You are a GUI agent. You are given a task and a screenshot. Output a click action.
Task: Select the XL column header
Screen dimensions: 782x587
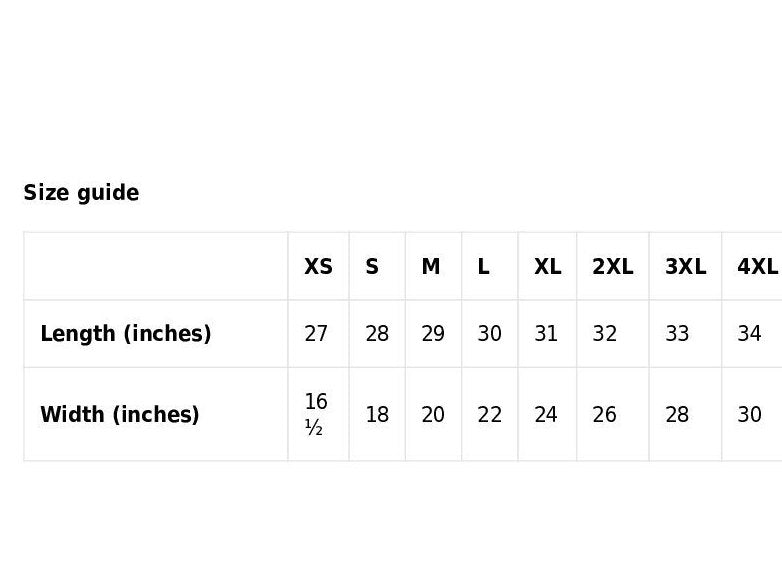pos(547,267)
